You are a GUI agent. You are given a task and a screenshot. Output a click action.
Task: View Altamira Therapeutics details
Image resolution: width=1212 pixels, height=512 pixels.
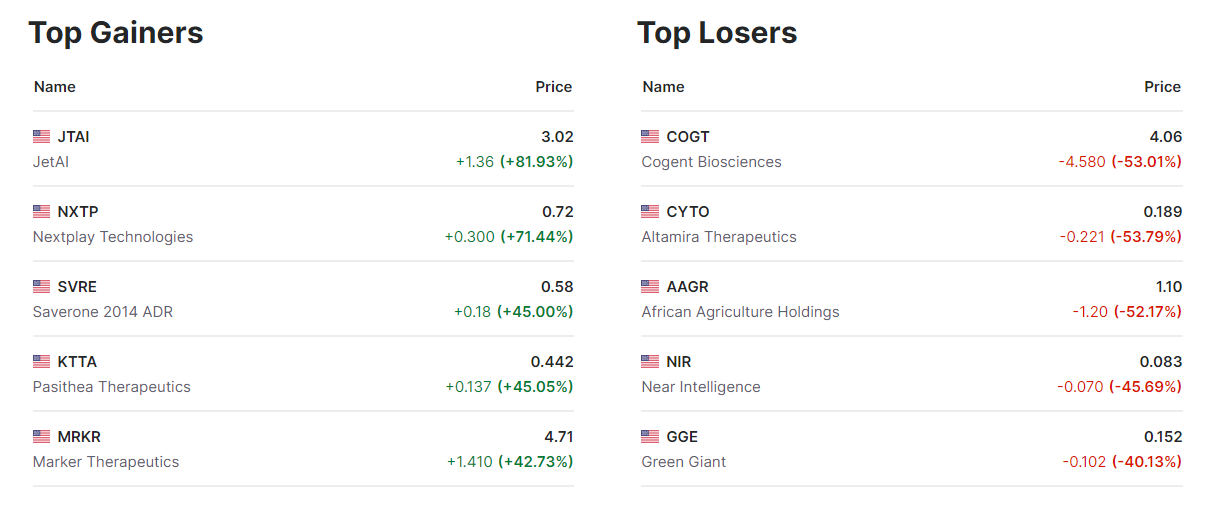(719, 237)
